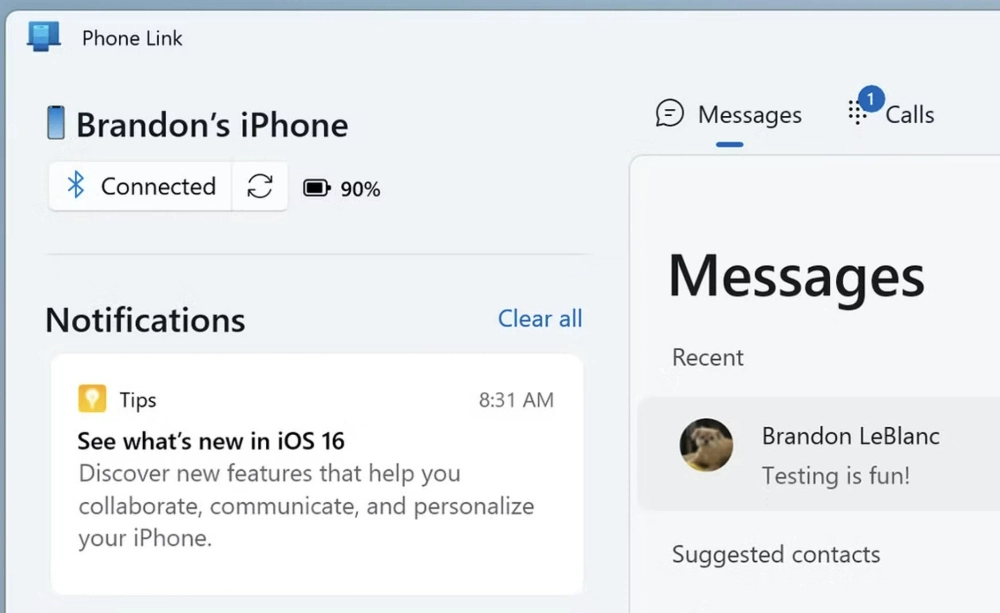Image resolution: width=1000 pixels, height=613 pixels.
Task: Click the battery level icon
Action: [x=317, y=188]
